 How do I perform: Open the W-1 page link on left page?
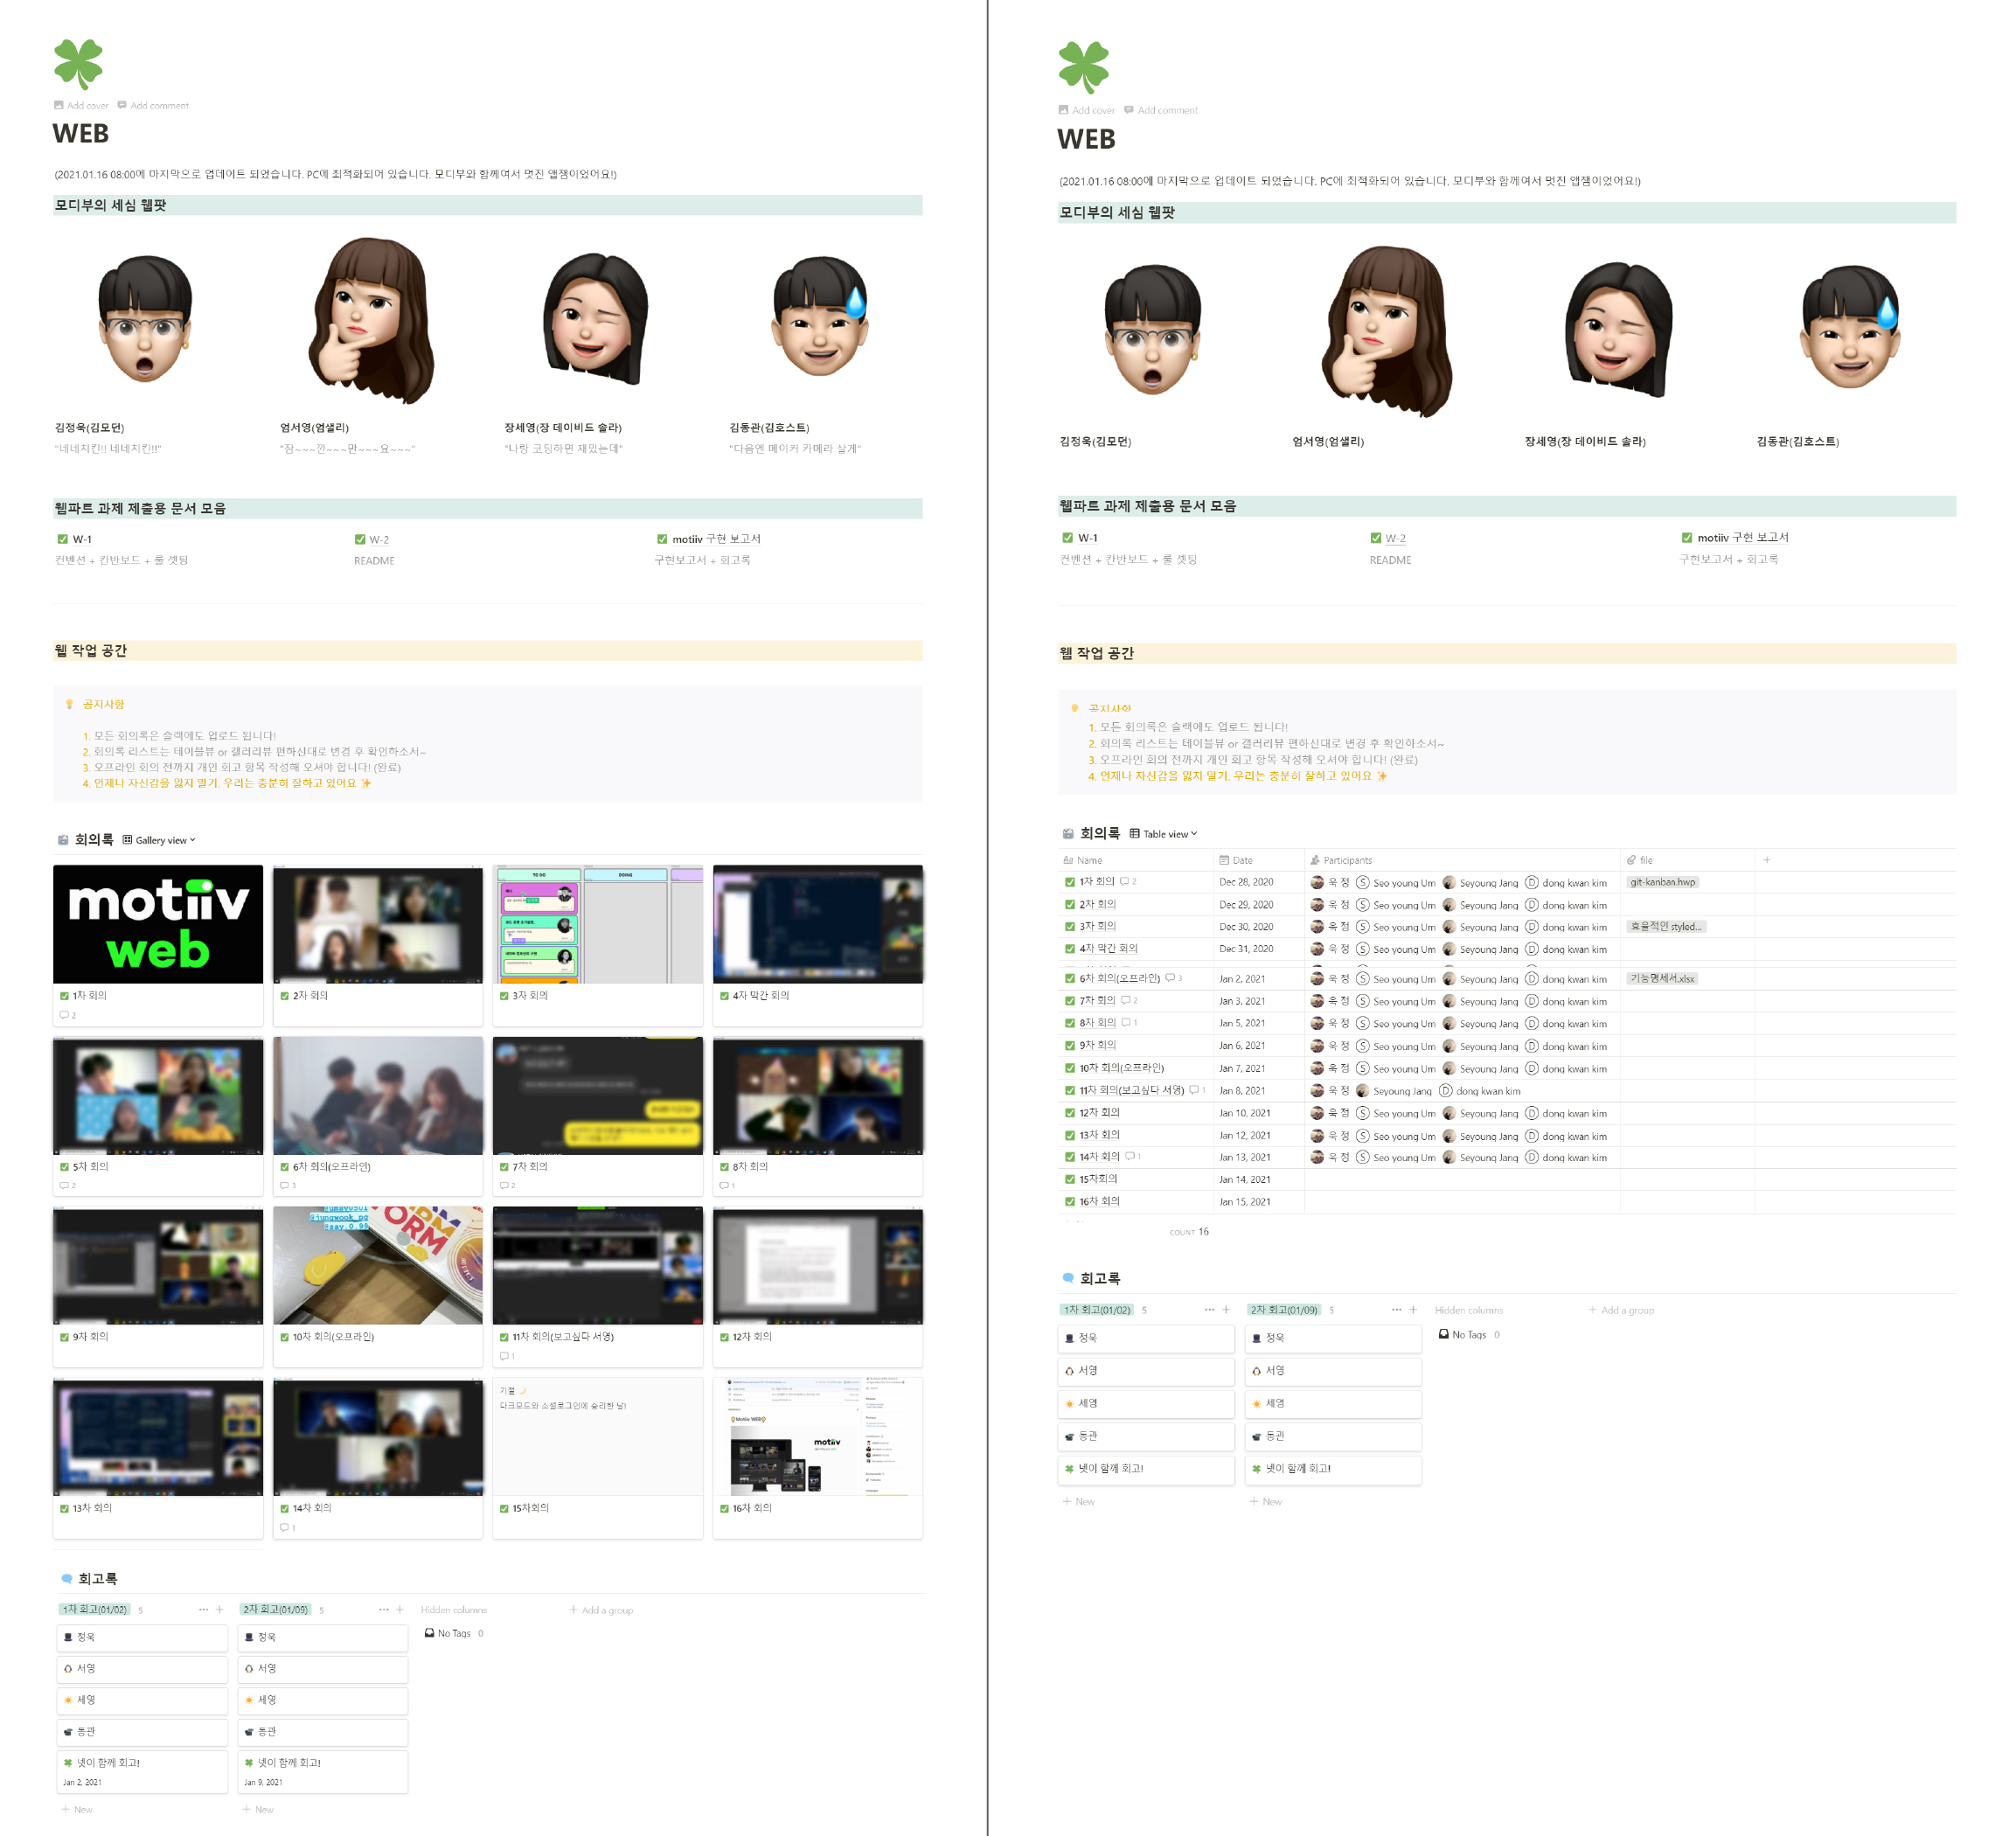[82, 539]
